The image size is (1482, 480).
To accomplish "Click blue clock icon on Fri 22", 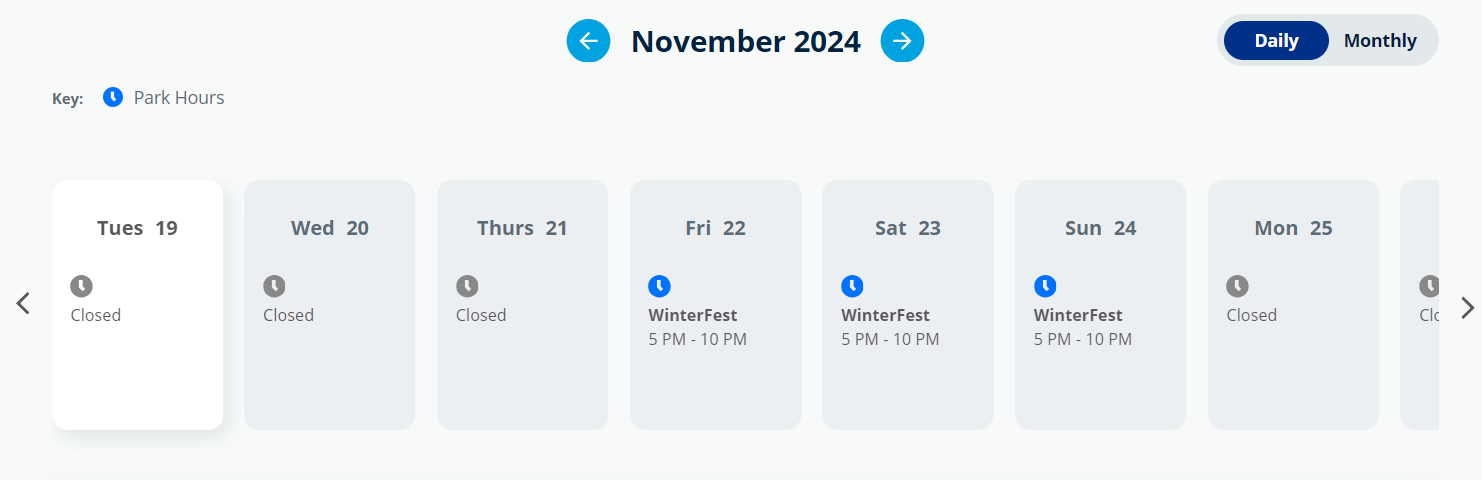I will tap(659, 287).
